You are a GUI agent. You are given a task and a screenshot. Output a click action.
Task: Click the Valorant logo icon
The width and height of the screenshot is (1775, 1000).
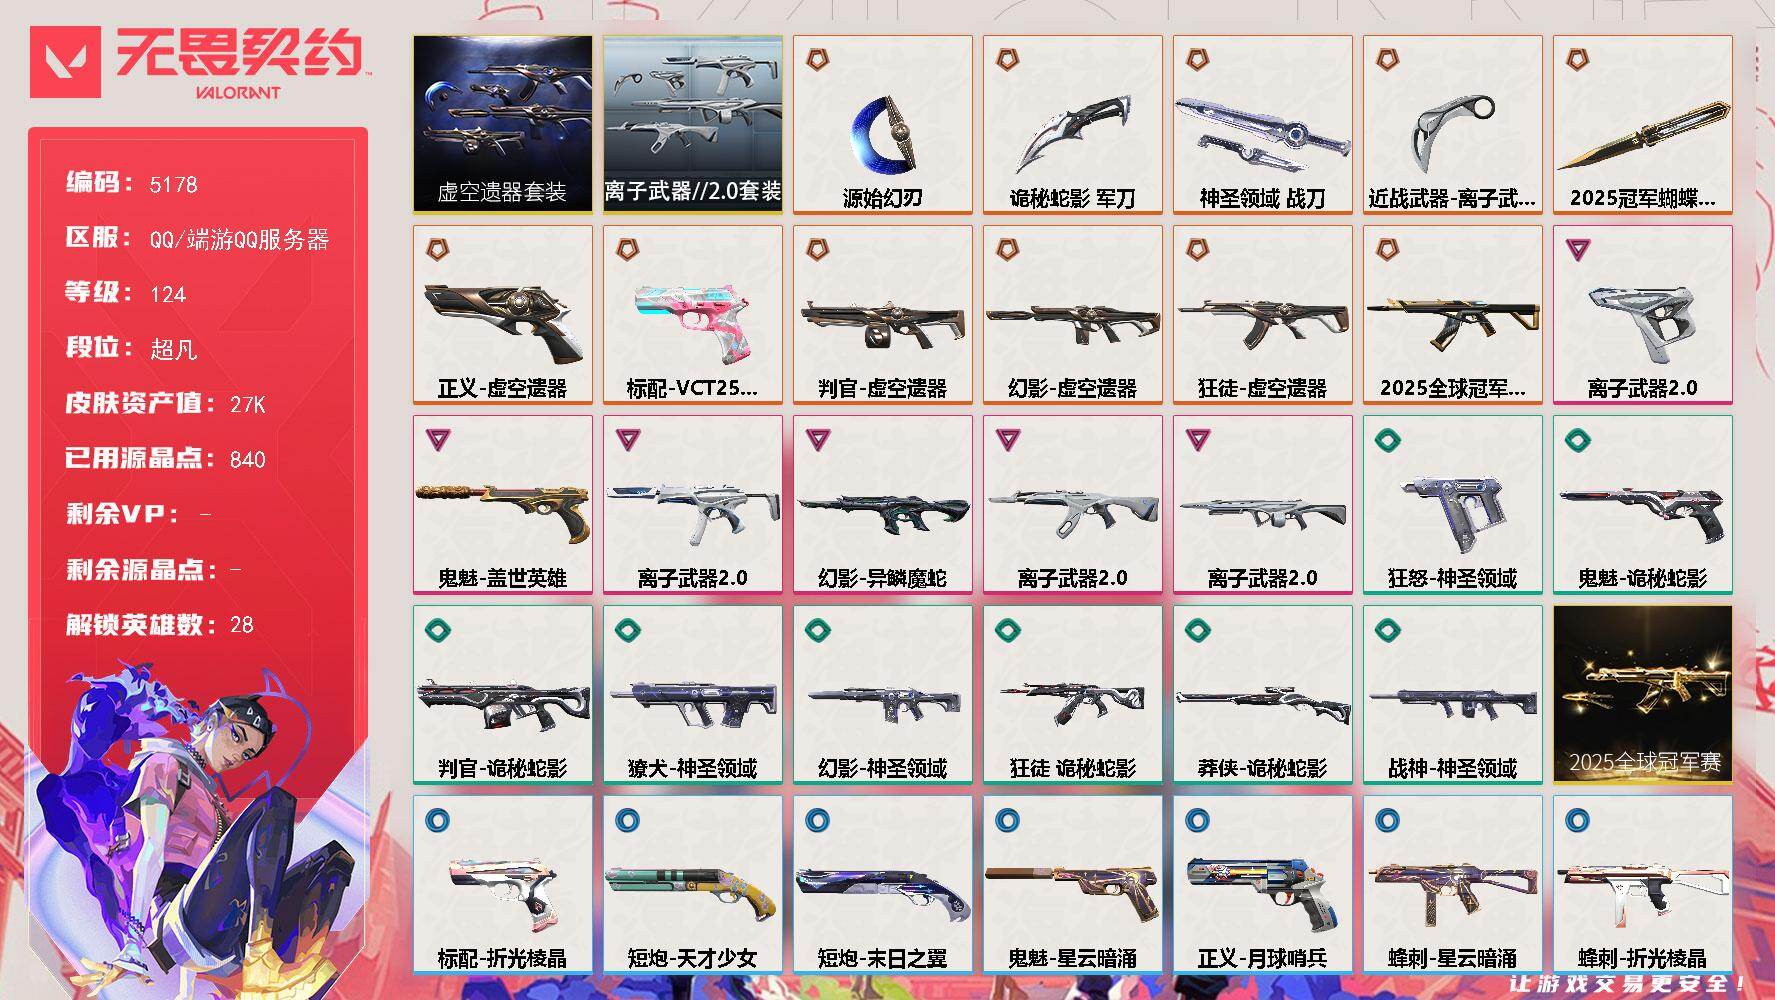tap(66, 62)
